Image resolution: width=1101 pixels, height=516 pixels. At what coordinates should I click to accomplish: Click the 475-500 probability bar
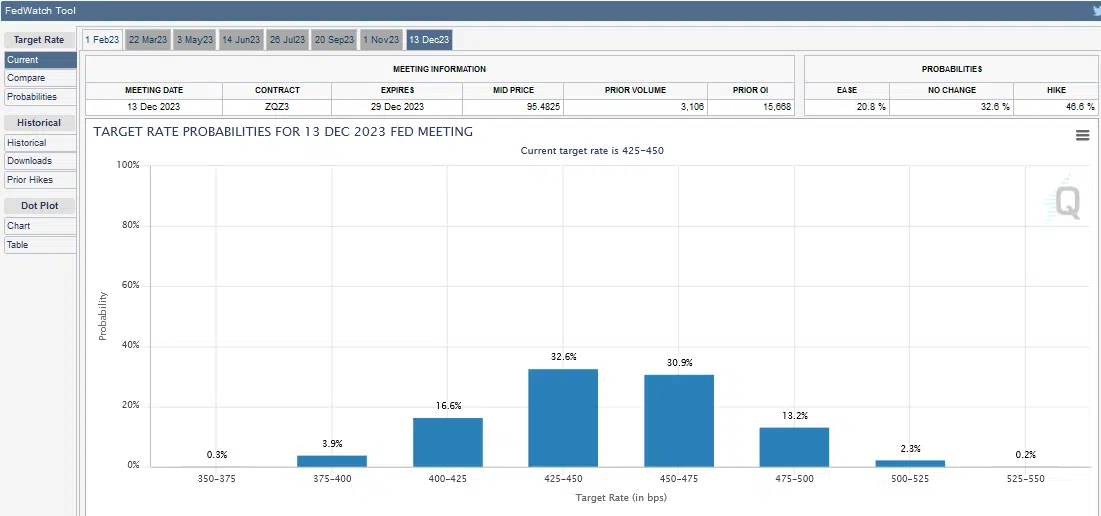pyautogui.click(x=794, y=447)
